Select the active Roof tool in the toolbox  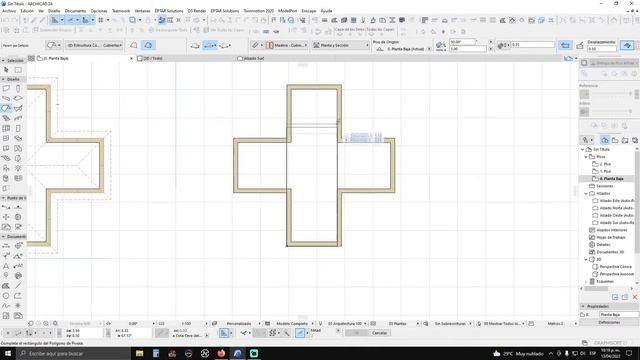tap(6, 108)
